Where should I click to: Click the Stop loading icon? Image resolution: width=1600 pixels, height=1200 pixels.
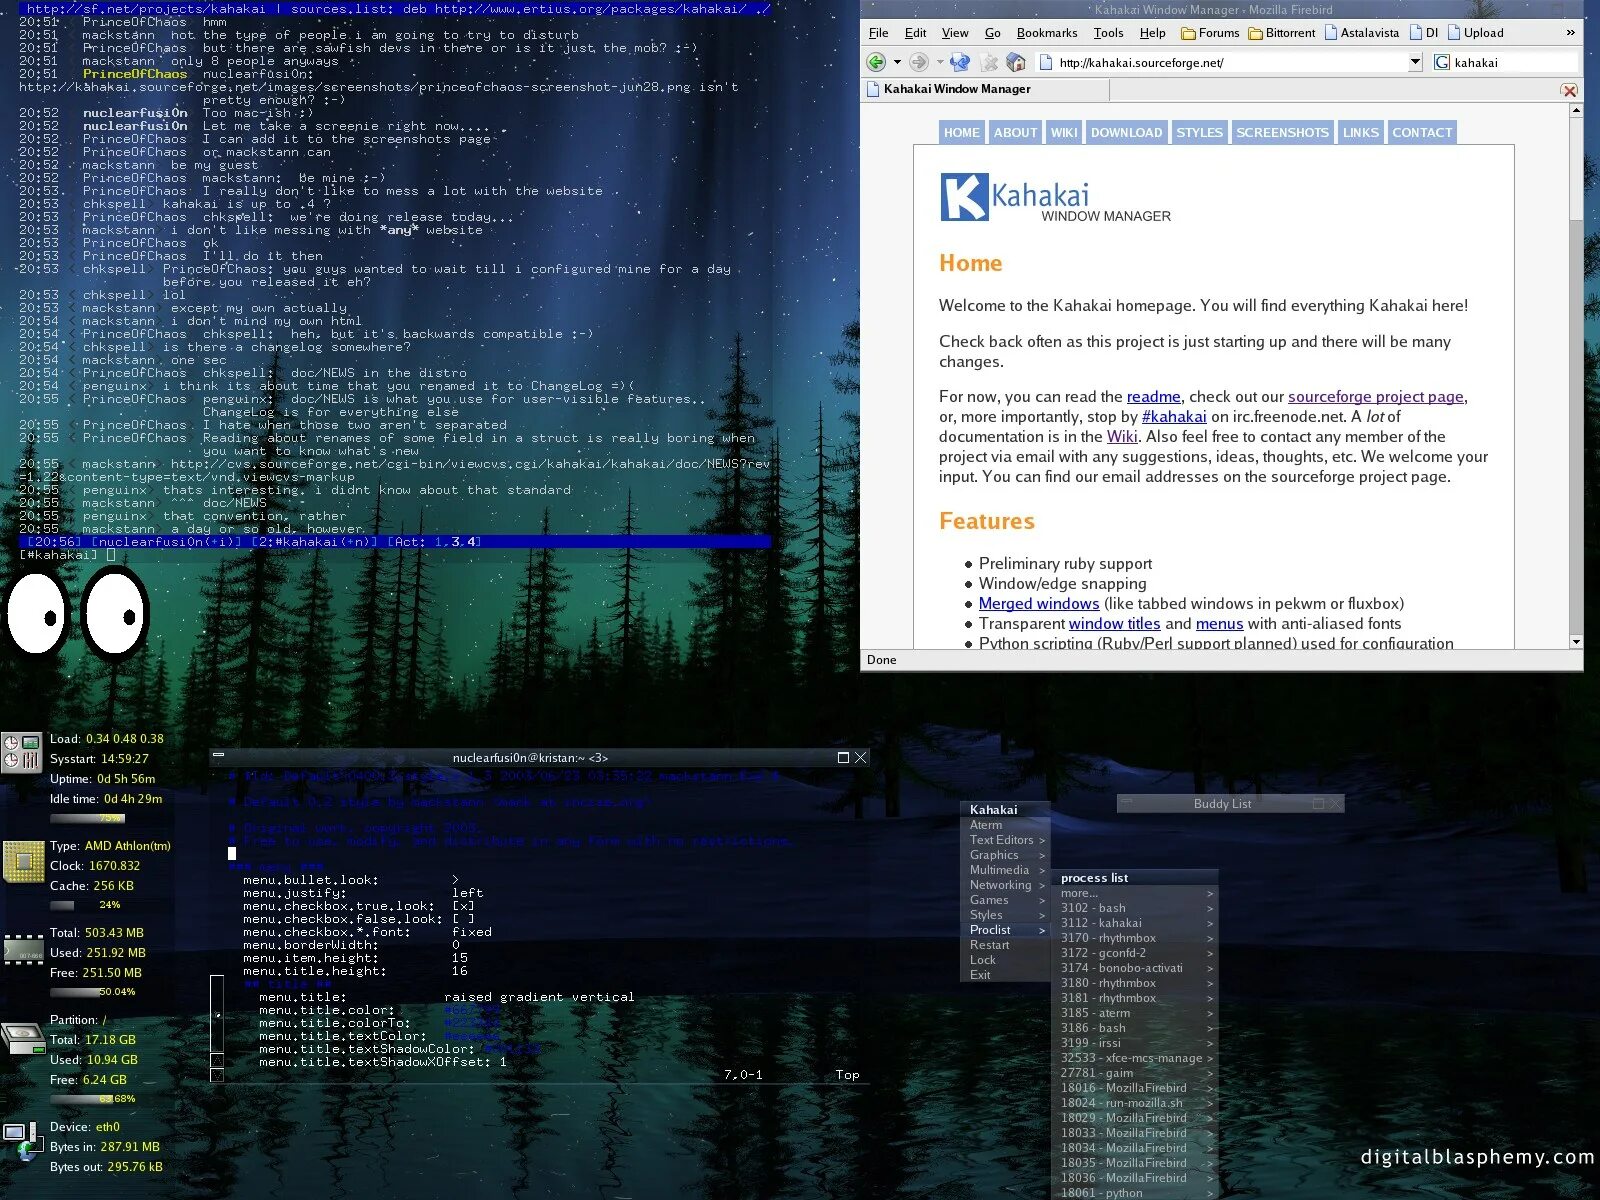[x=989, y=62]
